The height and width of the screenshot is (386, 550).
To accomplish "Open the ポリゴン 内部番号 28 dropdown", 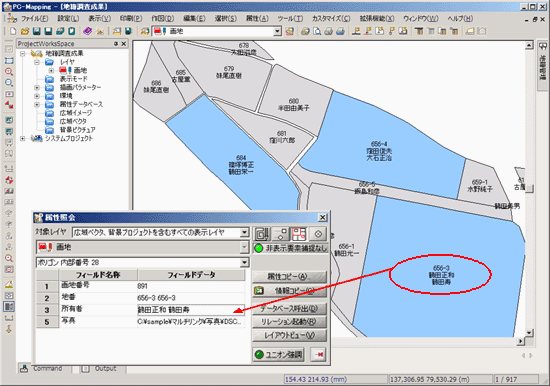I will coord(244,262).
